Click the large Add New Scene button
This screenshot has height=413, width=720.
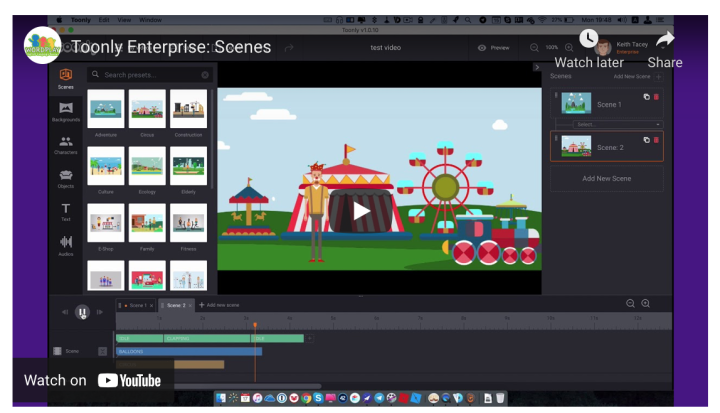606,178
